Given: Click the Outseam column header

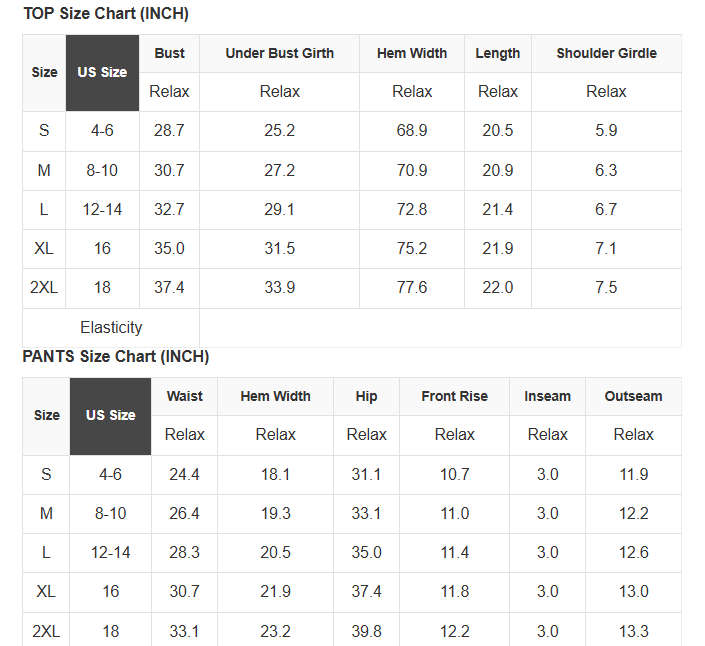Looking at the screenshot, I should 633,396.
